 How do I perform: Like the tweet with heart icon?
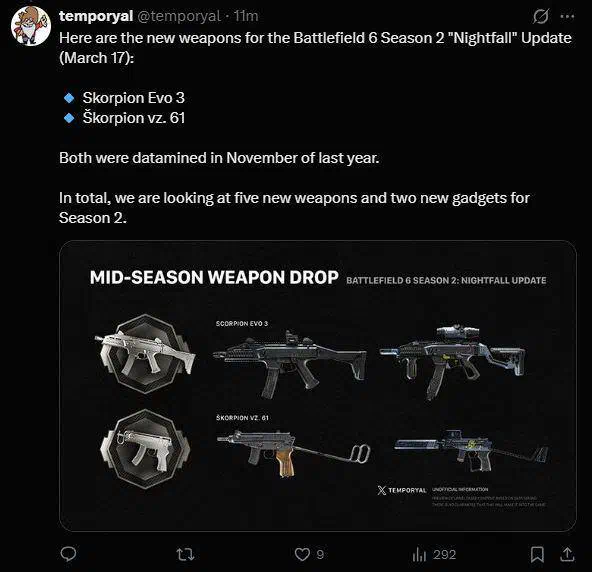tap(302, 554)
